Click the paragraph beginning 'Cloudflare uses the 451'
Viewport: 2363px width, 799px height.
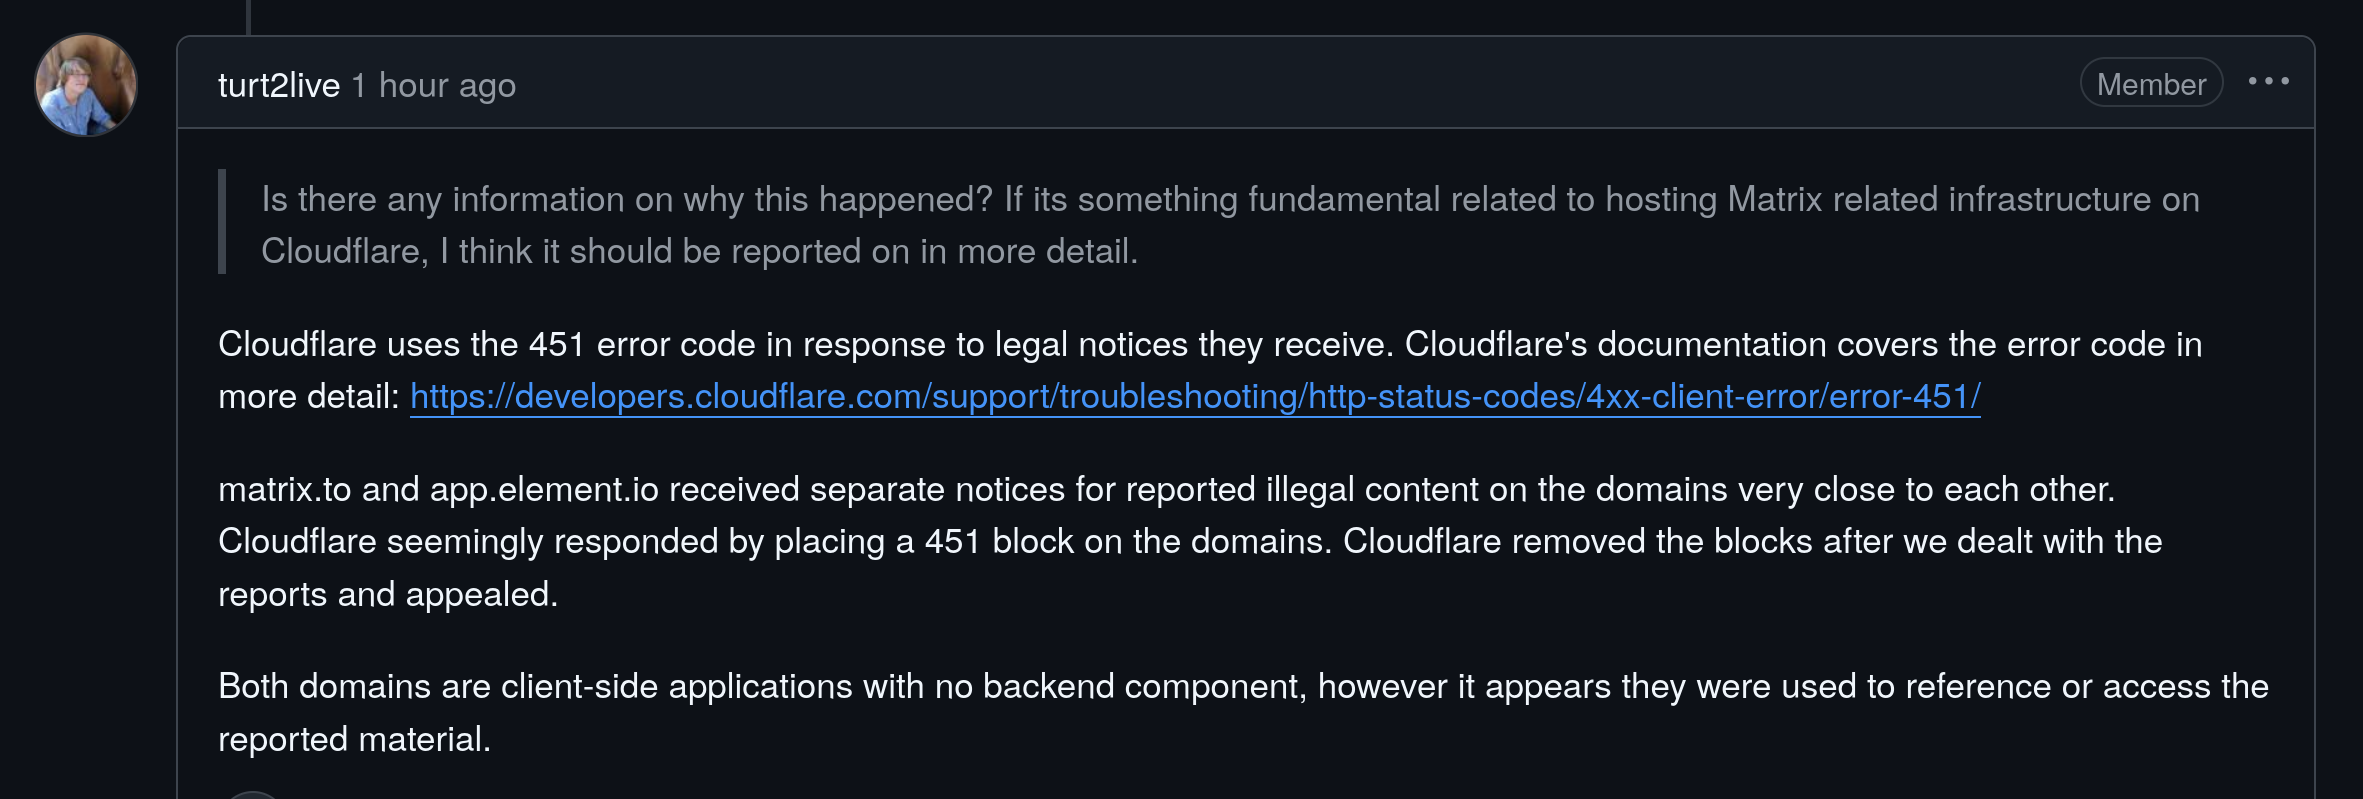[1210, 370]
